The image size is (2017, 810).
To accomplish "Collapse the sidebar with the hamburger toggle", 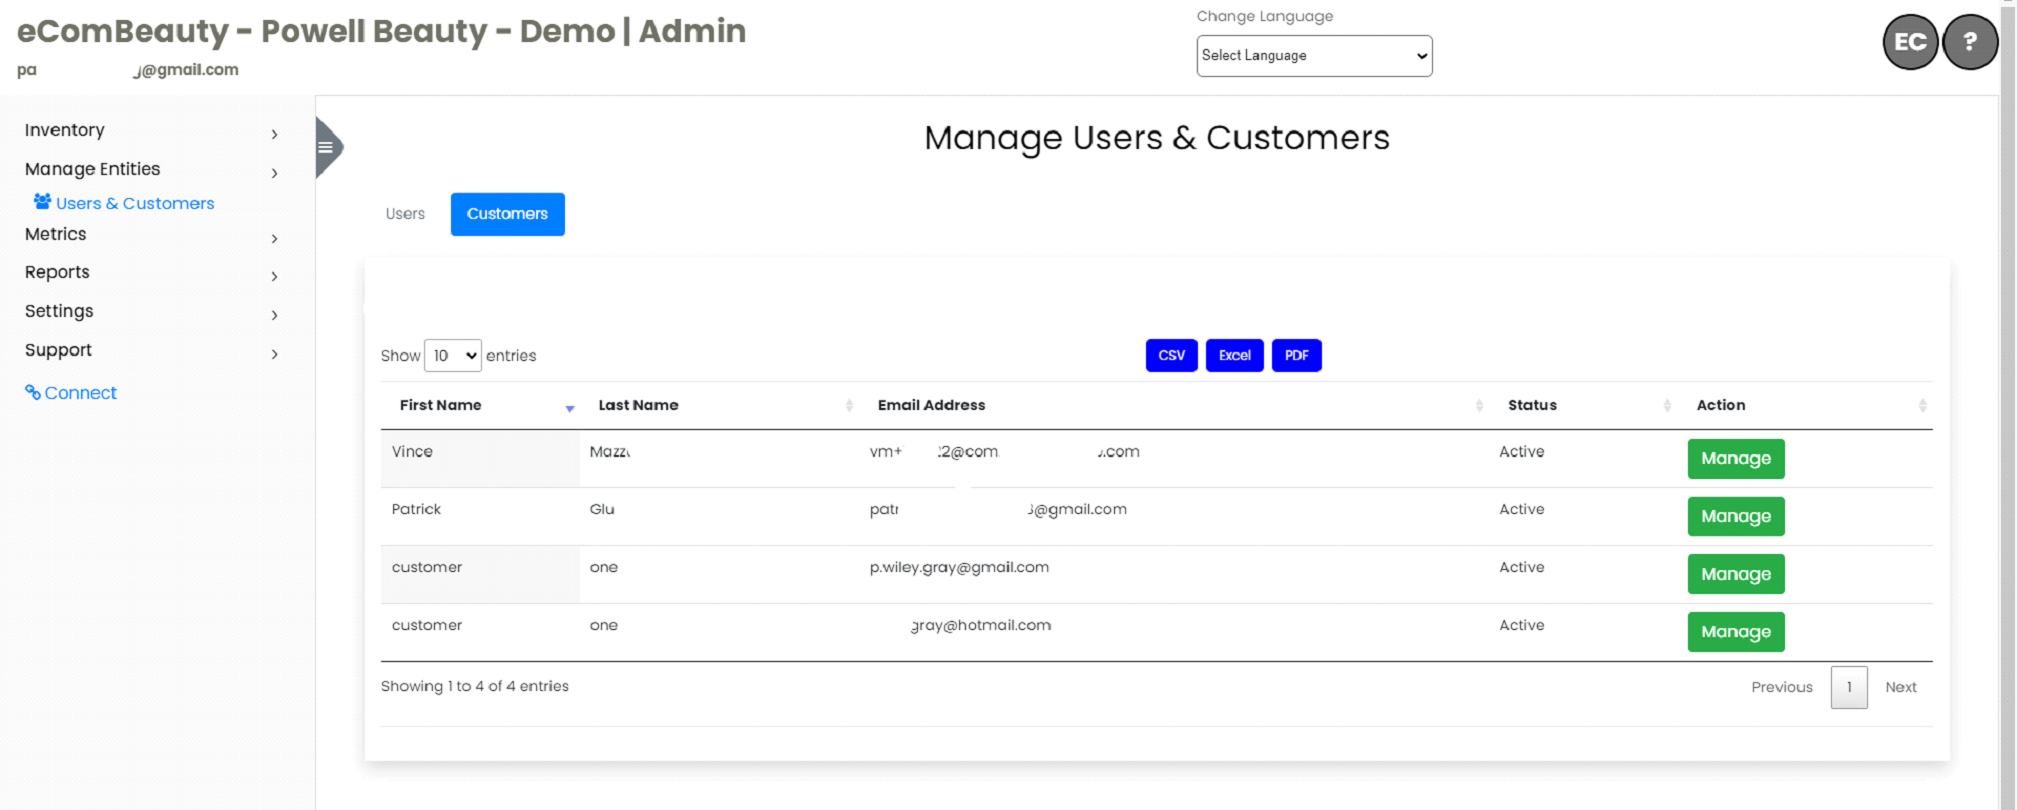I will point(326,148).
